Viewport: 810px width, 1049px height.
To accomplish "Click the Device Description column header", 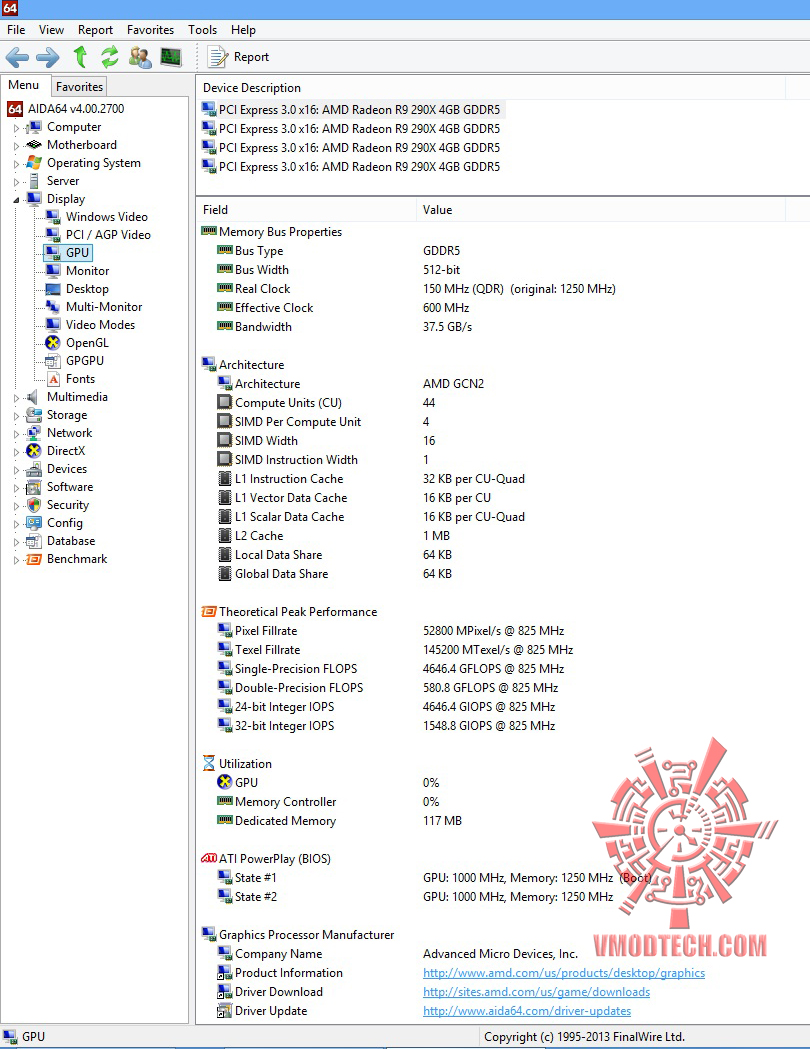I will pyautogui.click(x=491, y=88).
